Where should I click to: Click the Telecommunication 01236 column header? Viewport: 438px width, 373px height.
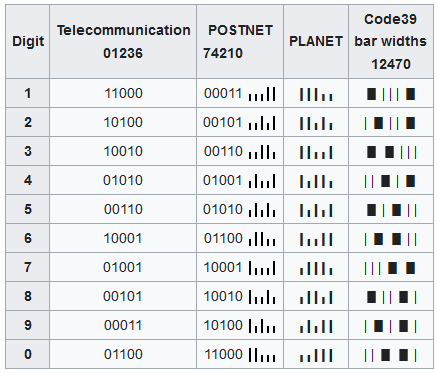point(123,41)
